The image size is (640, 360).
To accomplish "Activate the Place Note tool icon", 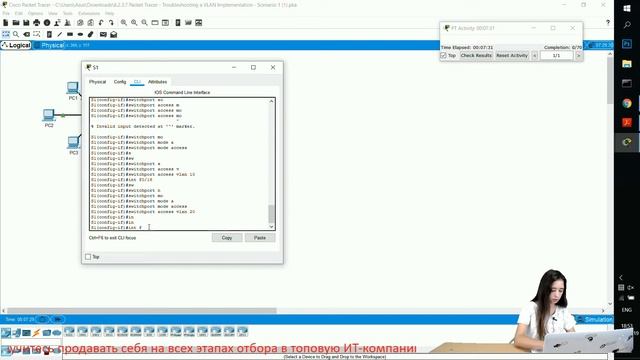I will click(49, 34).
